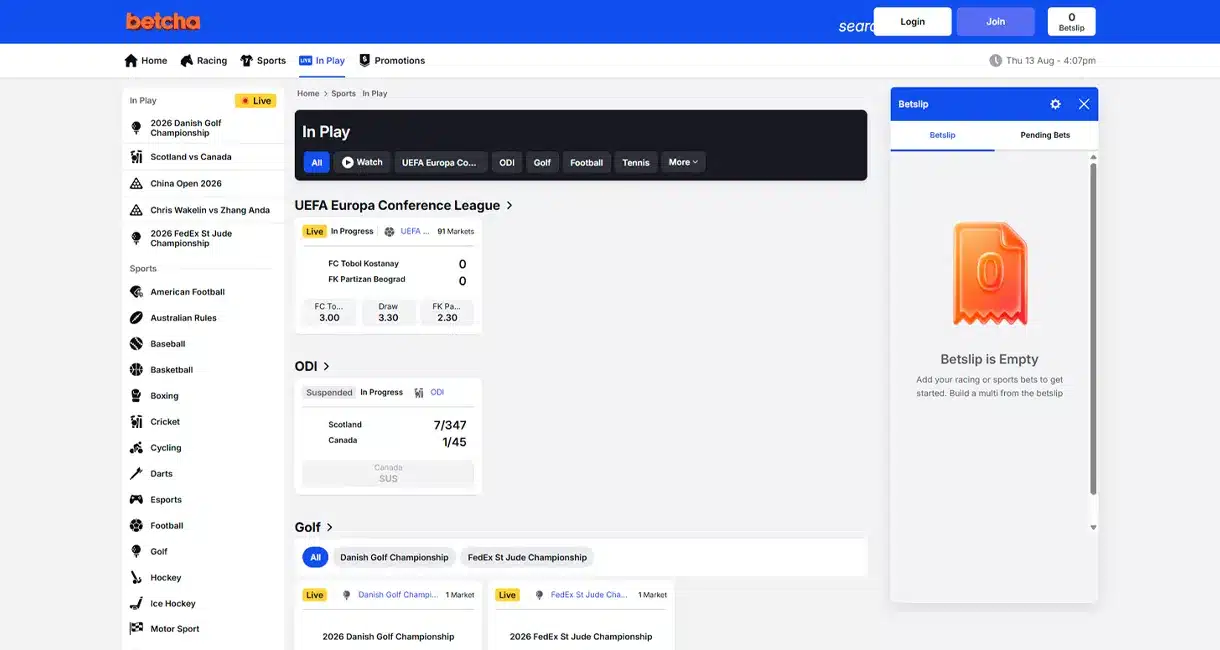Screen dimensions: 1220x650
Task: Click the Home house icon in navigation
Action: point(131,60)
